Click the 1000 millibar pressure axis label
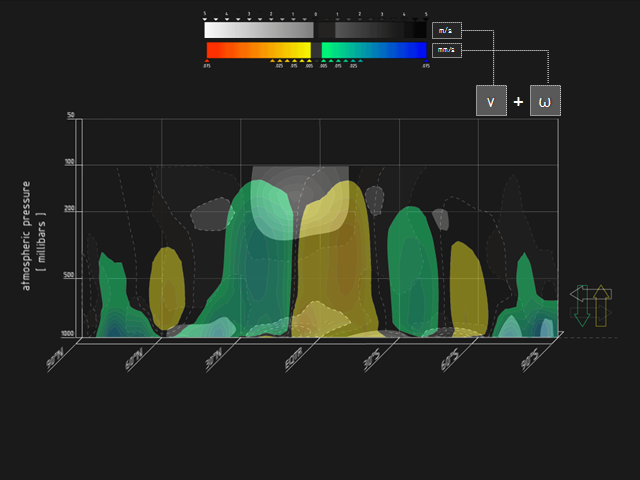Screen dimensions: 640x480 point(68,333)
